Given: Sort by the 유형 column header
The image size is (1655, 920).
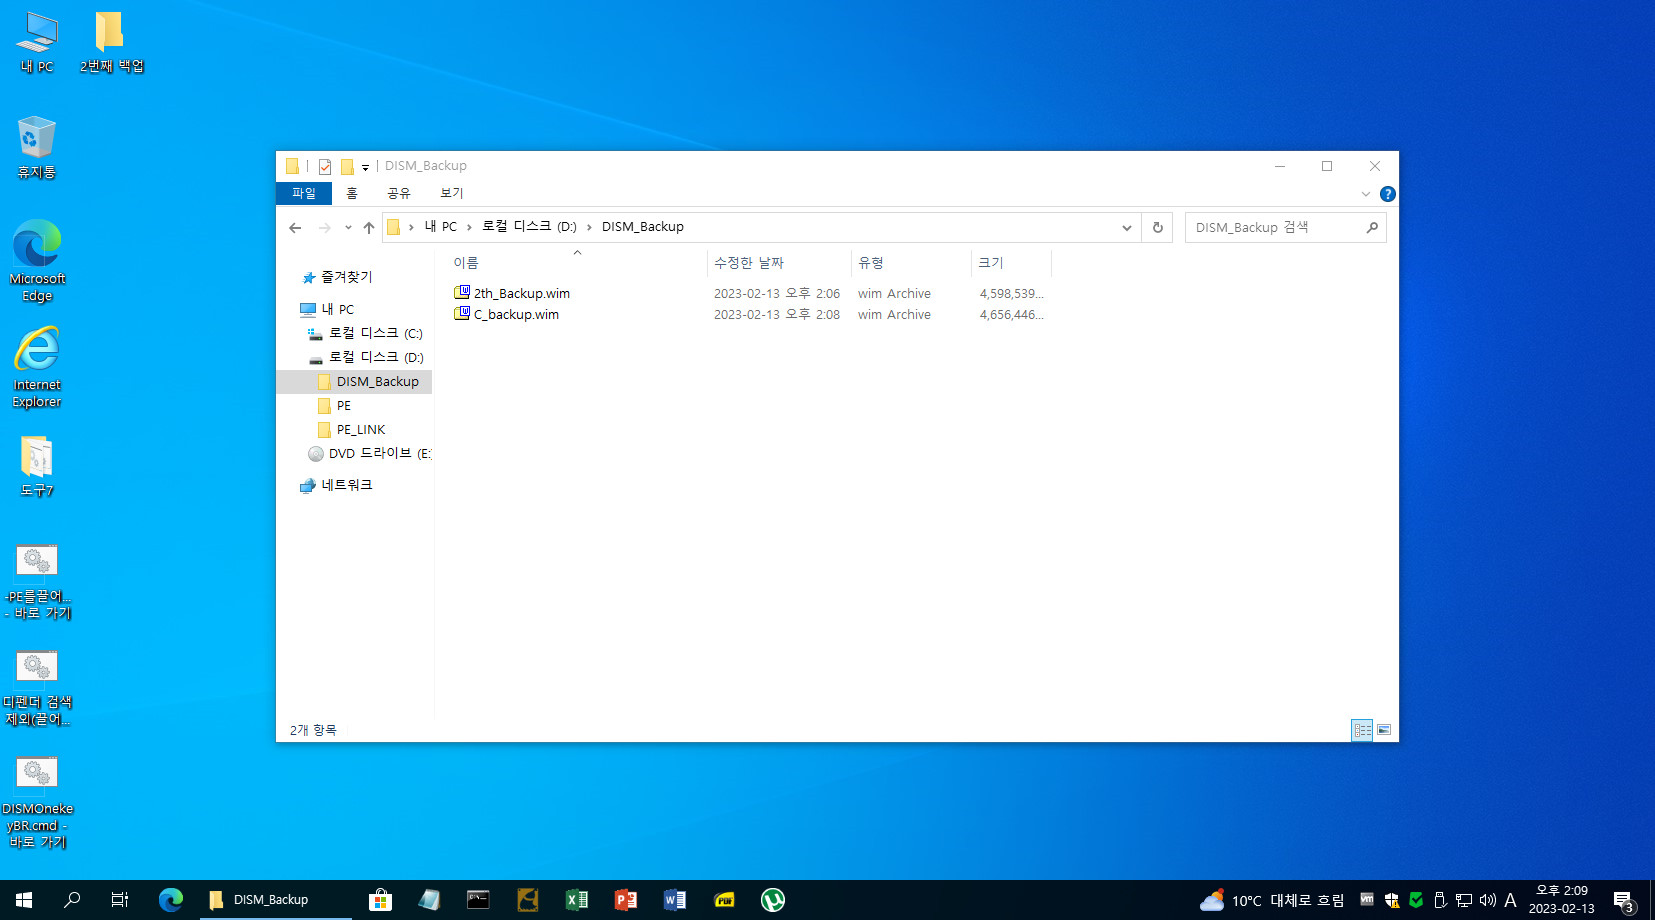Looking at the screenshot, I should (x=911, y=263).
